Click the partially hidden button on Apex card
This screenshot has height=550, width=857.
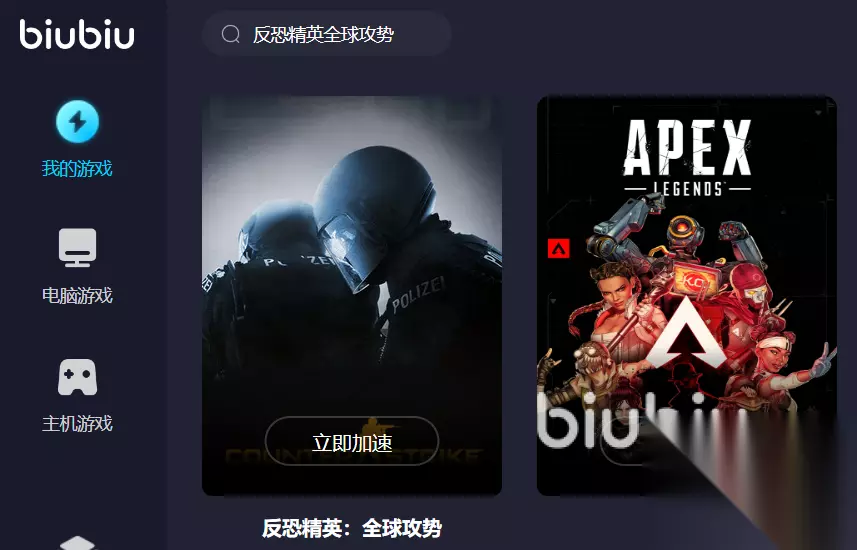[623, 446]
